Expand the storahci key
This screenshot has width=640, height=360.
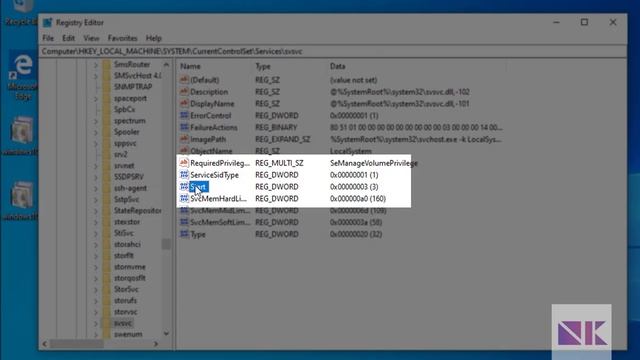(x=96, y=244)
